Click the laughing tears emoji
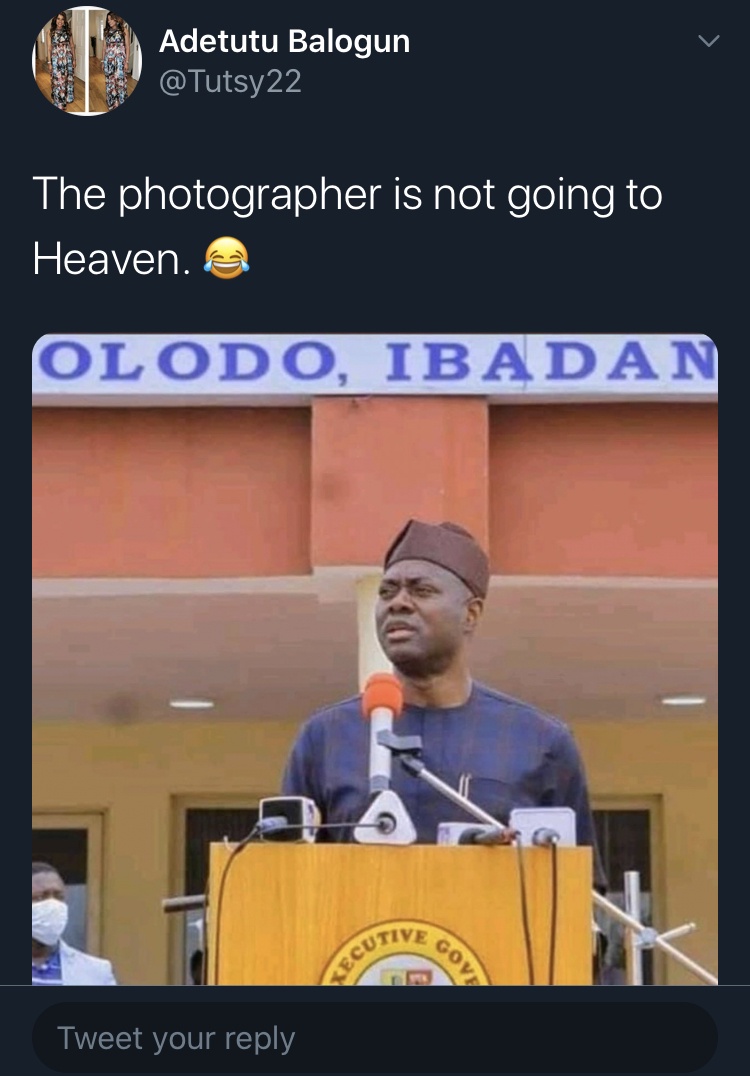Viewport: 750px width, 1076px height. (x=226, y=258)
